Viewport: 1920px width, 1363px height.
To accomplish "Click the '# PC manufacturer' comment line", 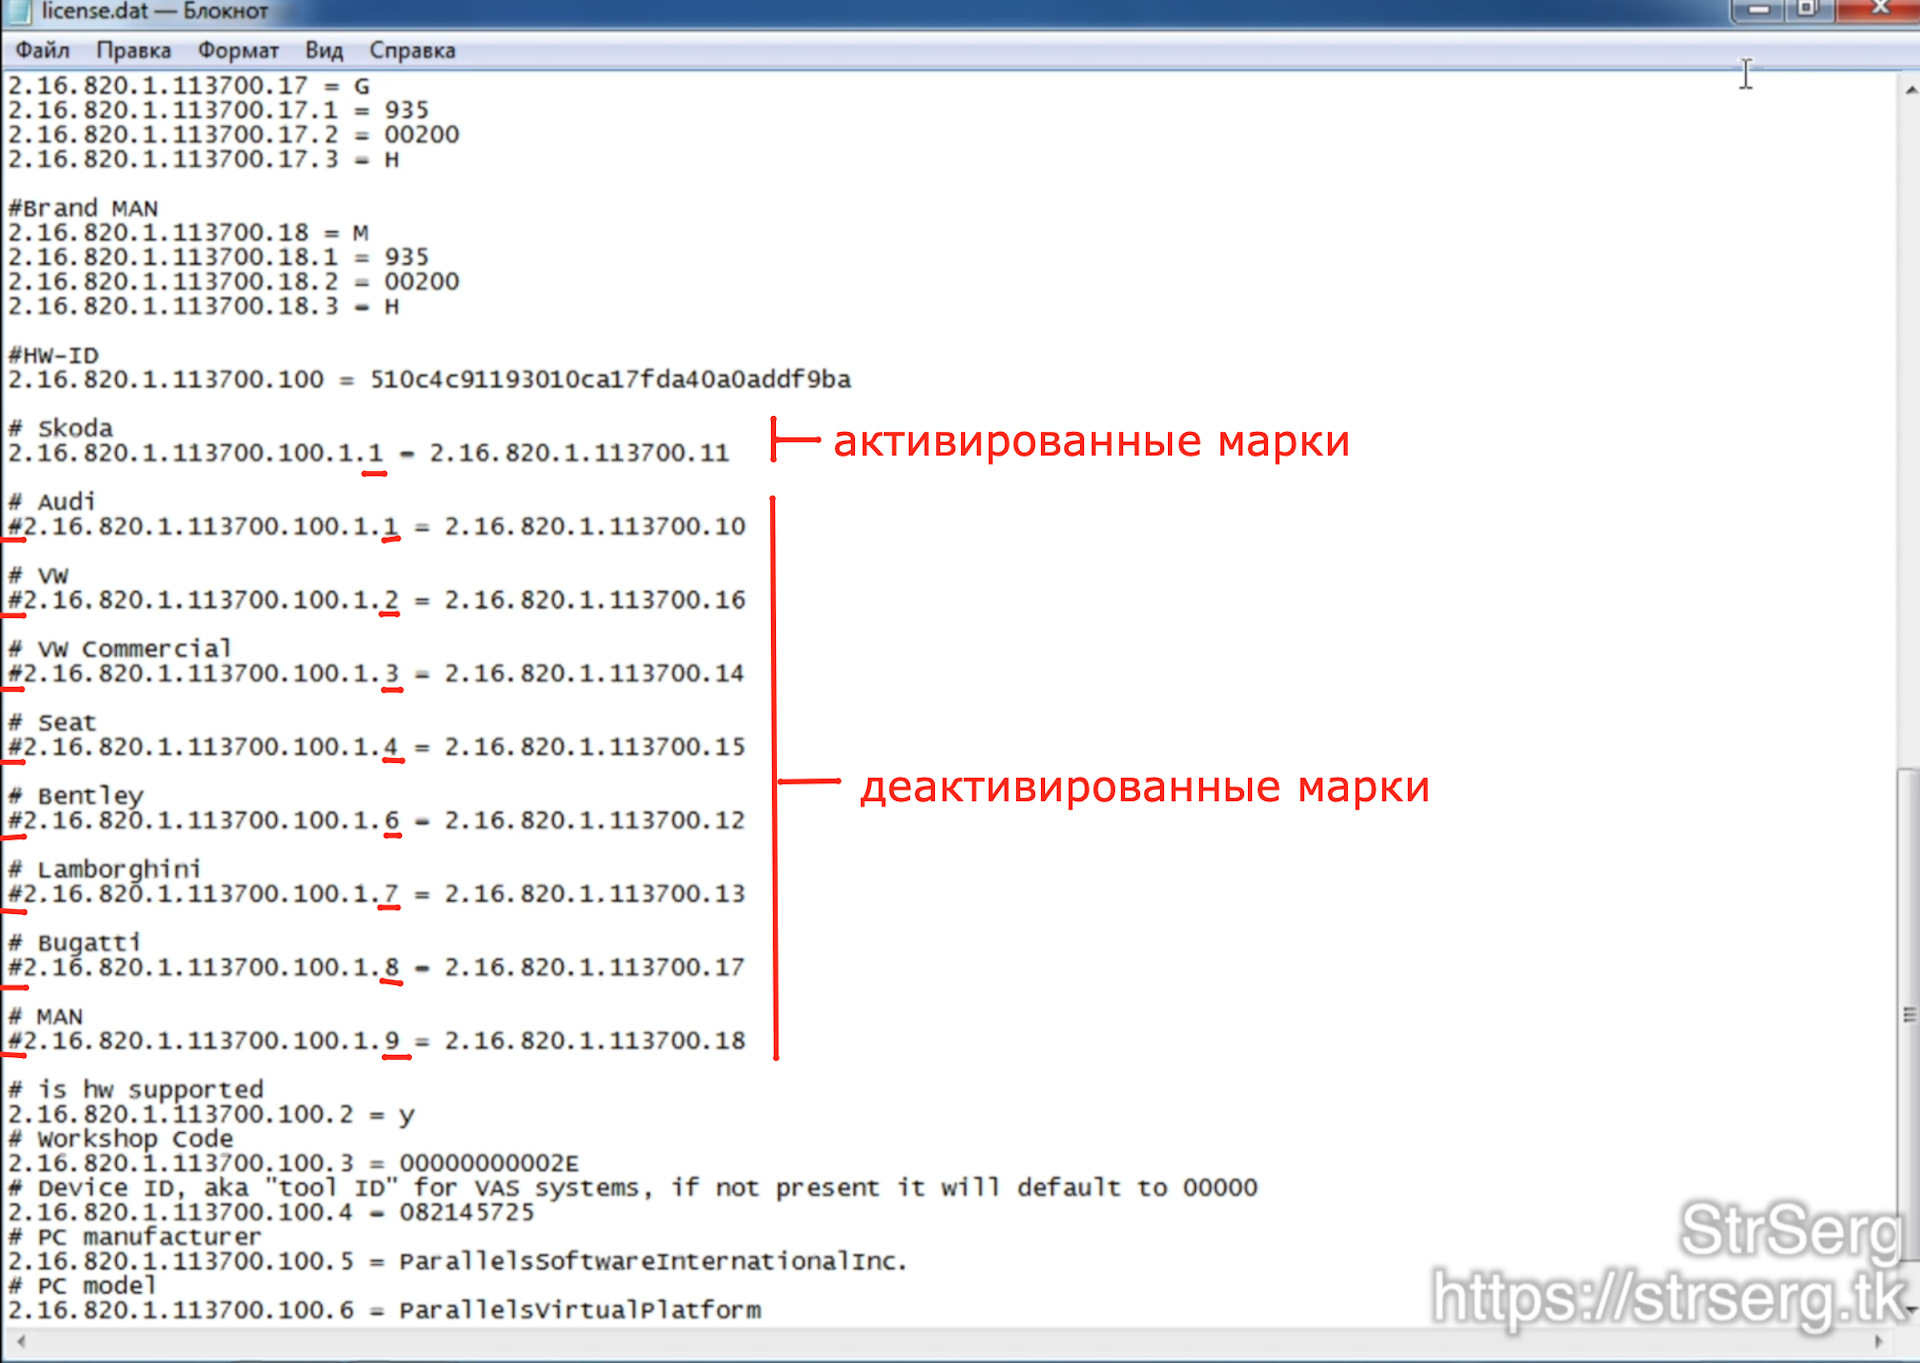I will [x=135, y=1237].
